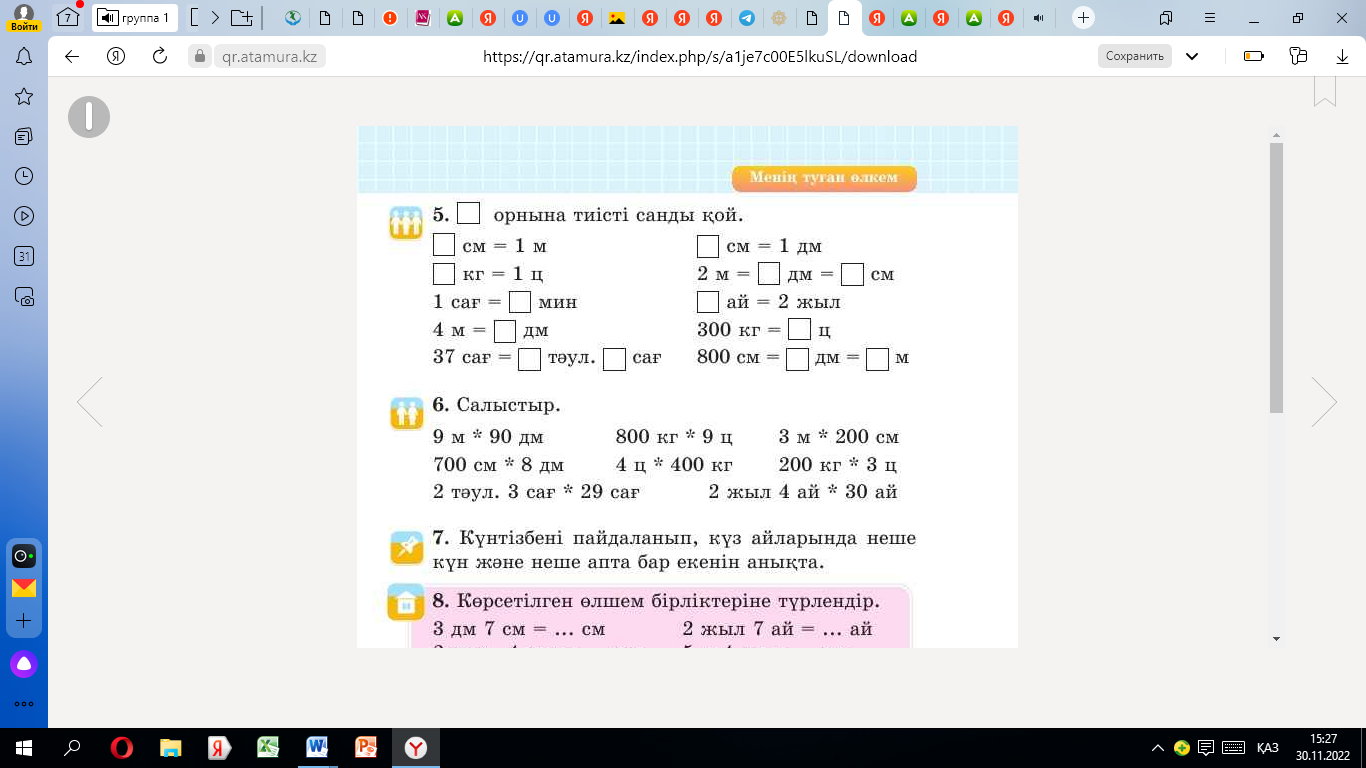This screenshot has height=768, width=1366.
Task: Click the round gray button above the document
Action: pos(89,117)
